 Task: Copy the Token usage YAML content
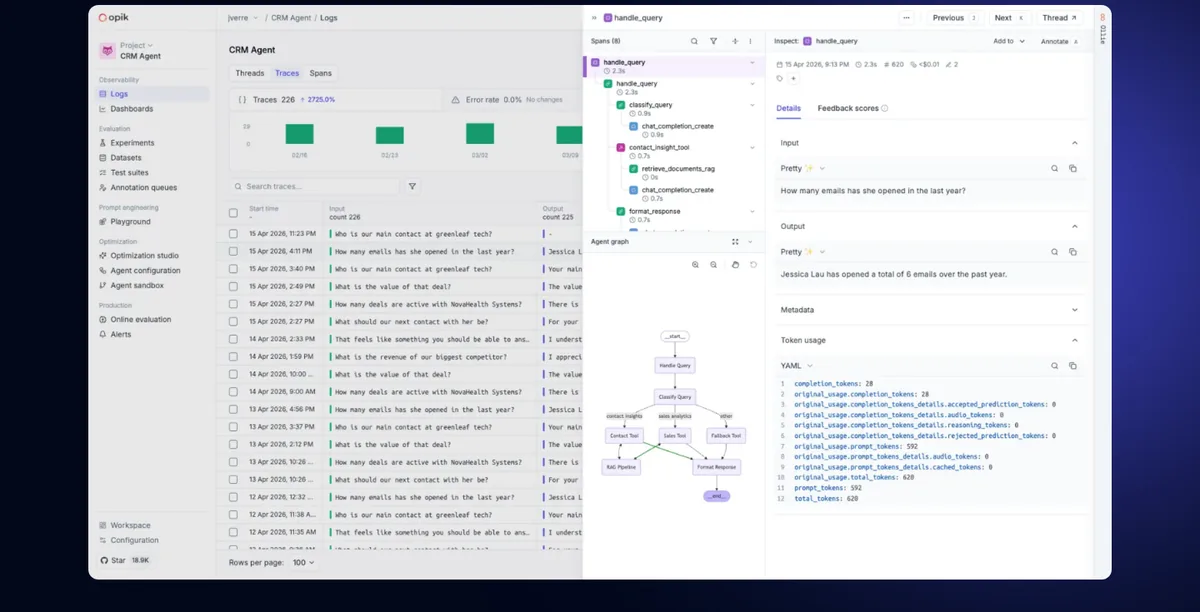(1073, 366)
